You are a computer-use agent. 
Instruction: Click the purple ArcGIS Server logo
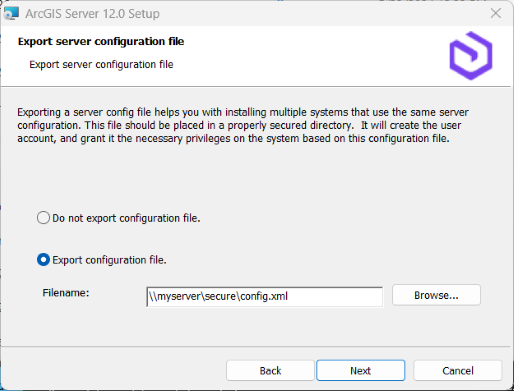coord(471,56)
